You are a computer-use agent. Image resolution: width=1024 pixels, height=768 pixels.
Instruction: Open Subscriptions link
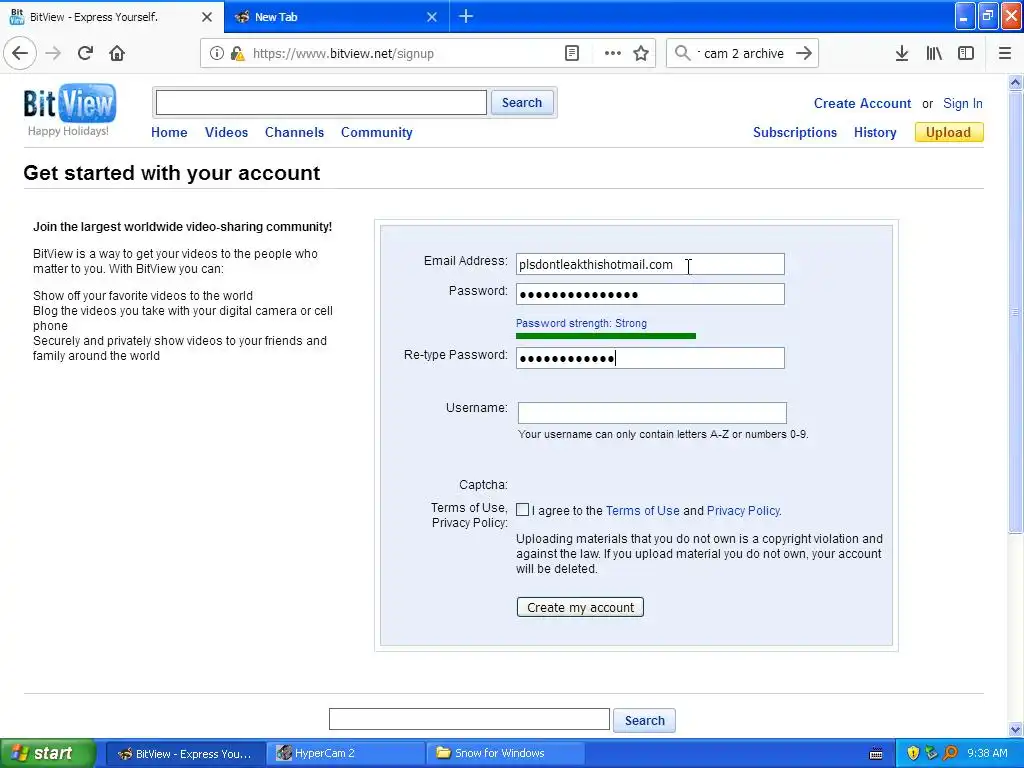click(x=795, y=133)
